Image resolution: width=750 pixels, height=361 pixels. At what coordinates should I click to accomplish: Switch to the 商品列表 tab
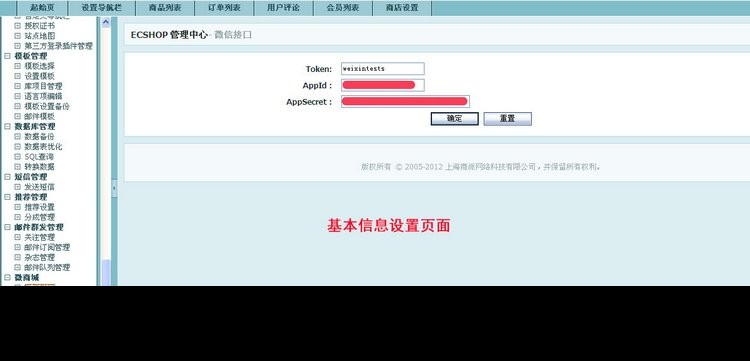[165, 8]
